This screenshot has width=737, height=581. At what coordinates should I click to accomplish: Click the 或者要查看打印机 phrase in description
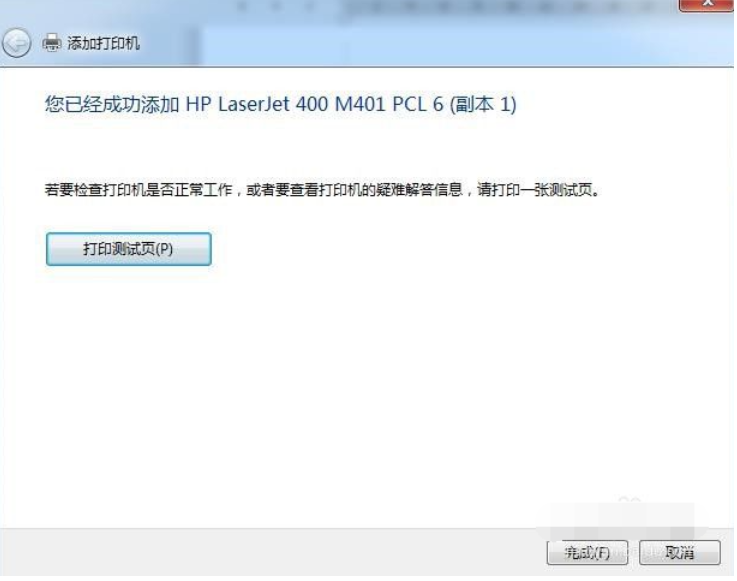[304, 190]
